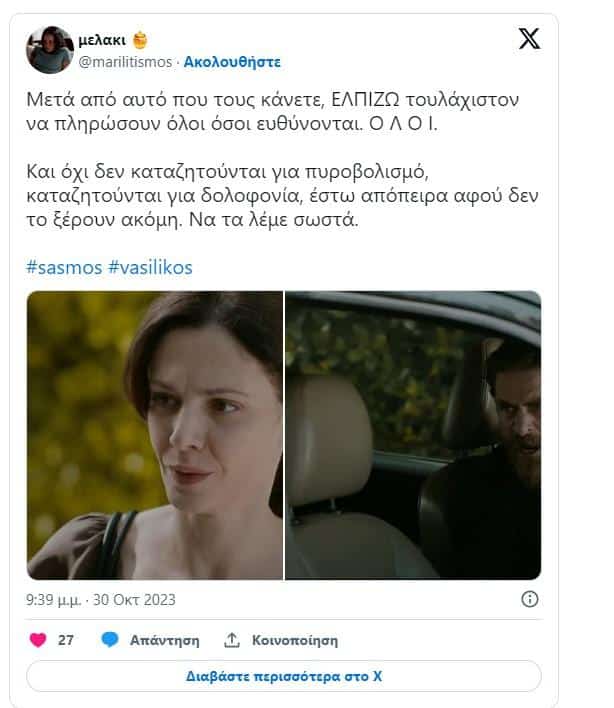Click the X logo icon
The height and width of the screenshot is (708, 614).
tap(529, 38)
